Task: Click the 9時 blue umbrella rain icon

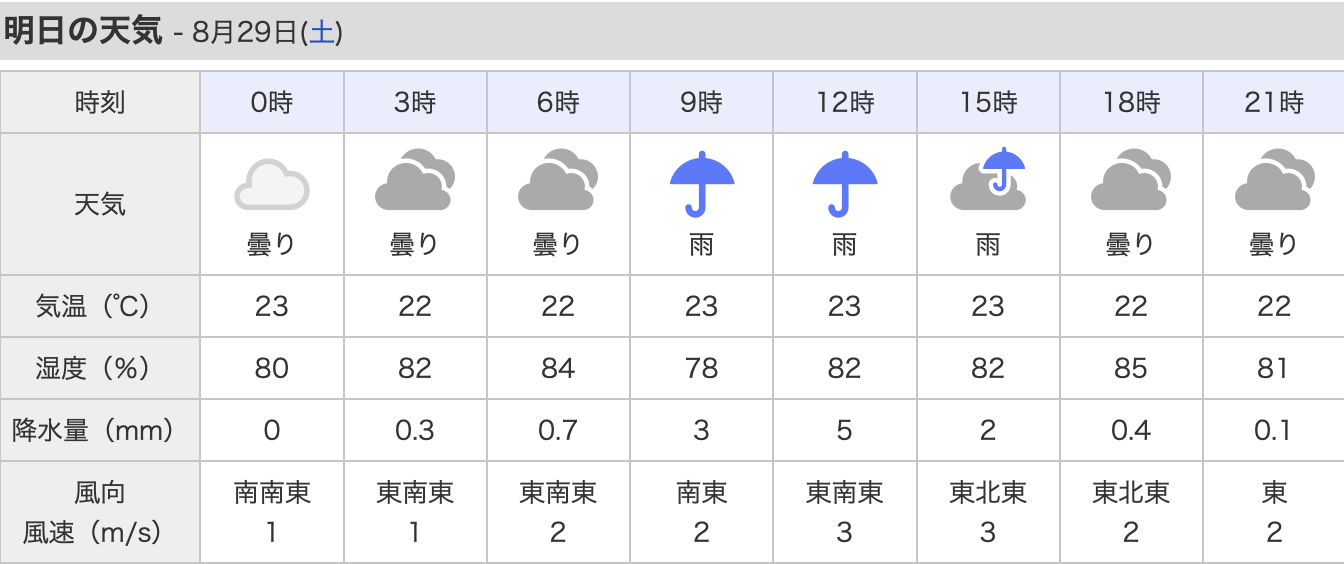Action: click(x=702, y=184)
